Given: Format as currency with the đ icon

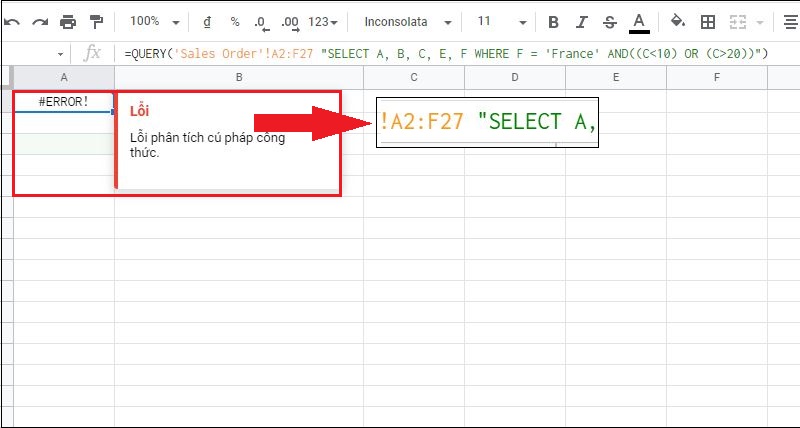Looking at the screenshot, I should point(207,22).
